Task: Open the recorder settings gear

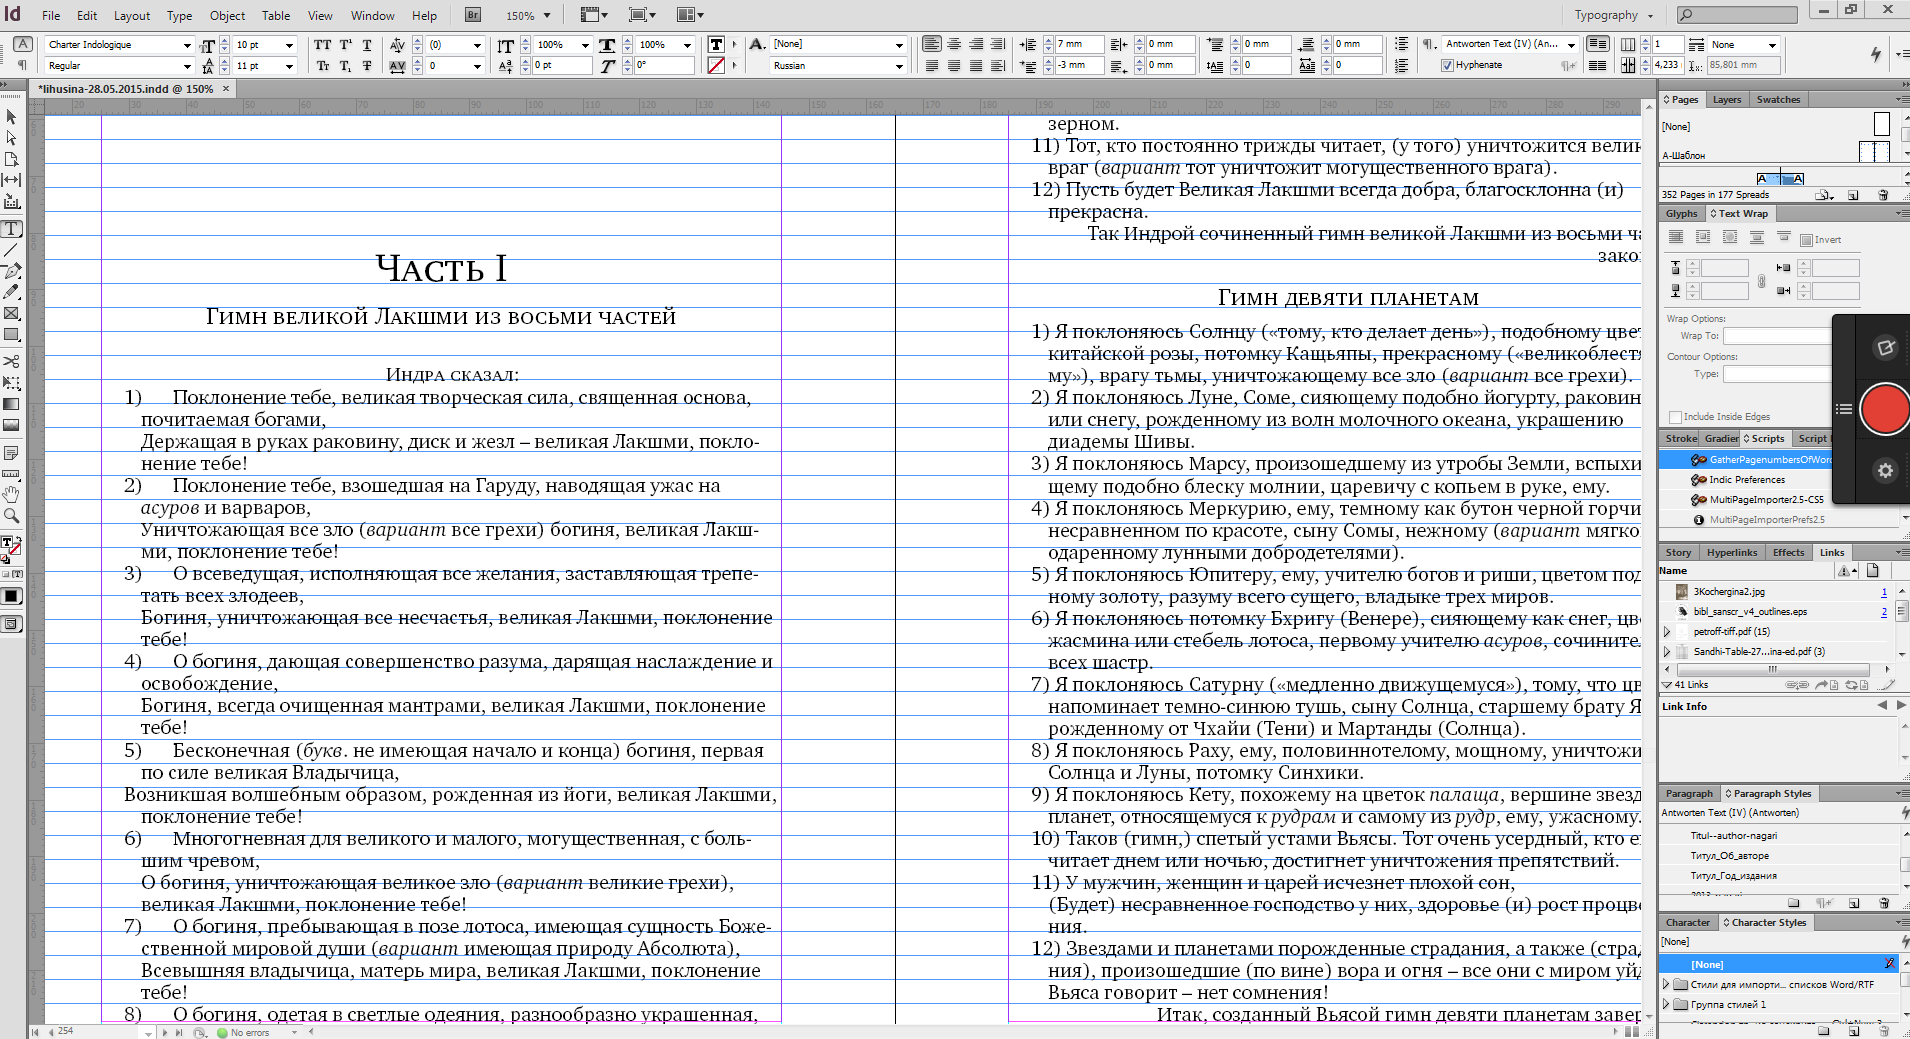Action: (x=1885, y=470)
